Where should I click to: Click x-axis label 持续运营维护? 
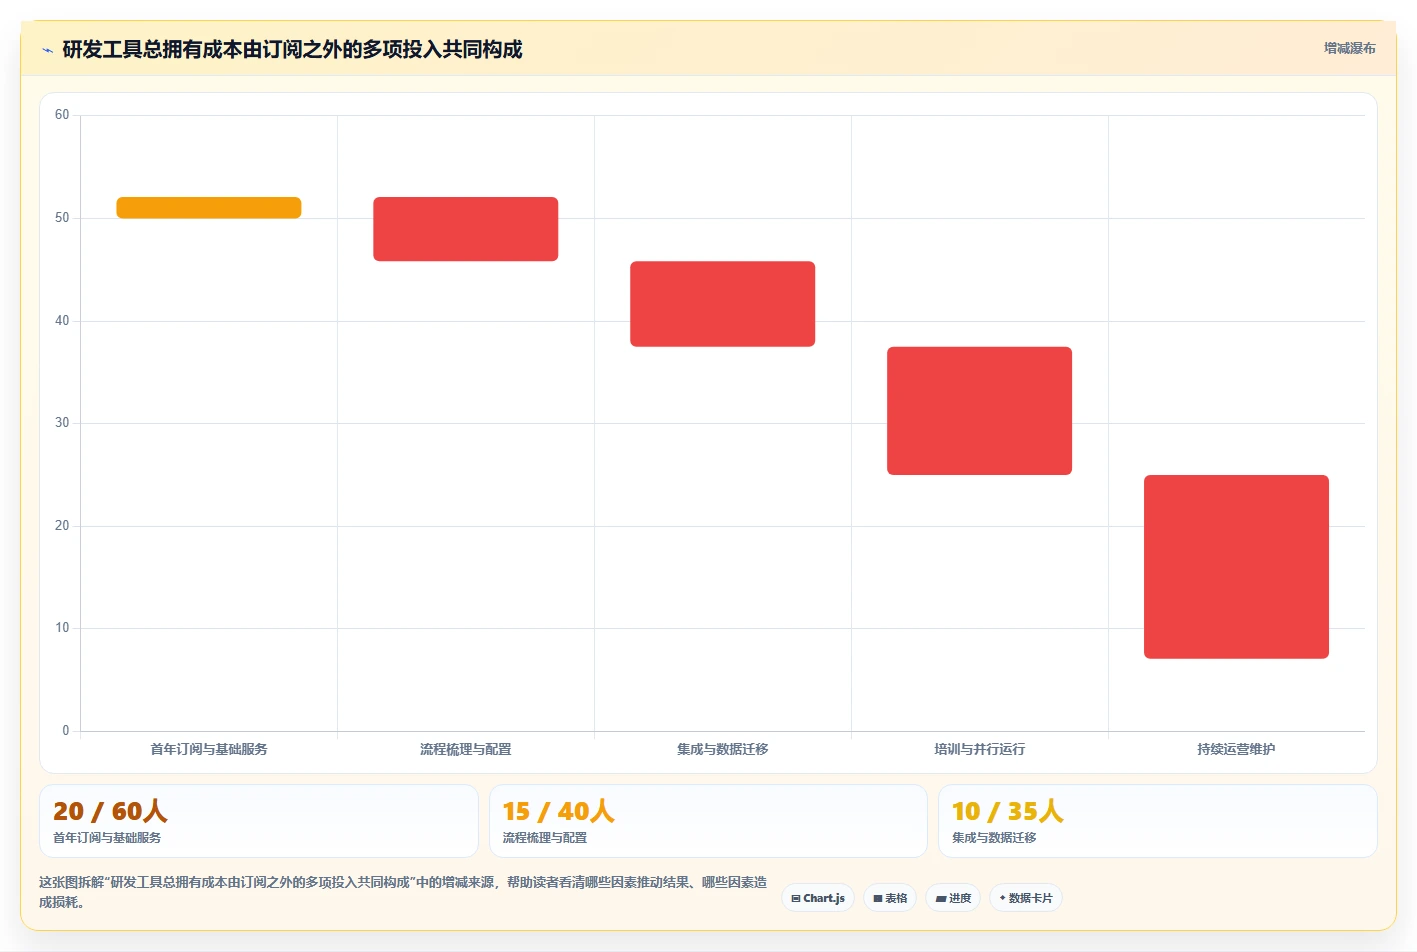[x=1237, y=749]
